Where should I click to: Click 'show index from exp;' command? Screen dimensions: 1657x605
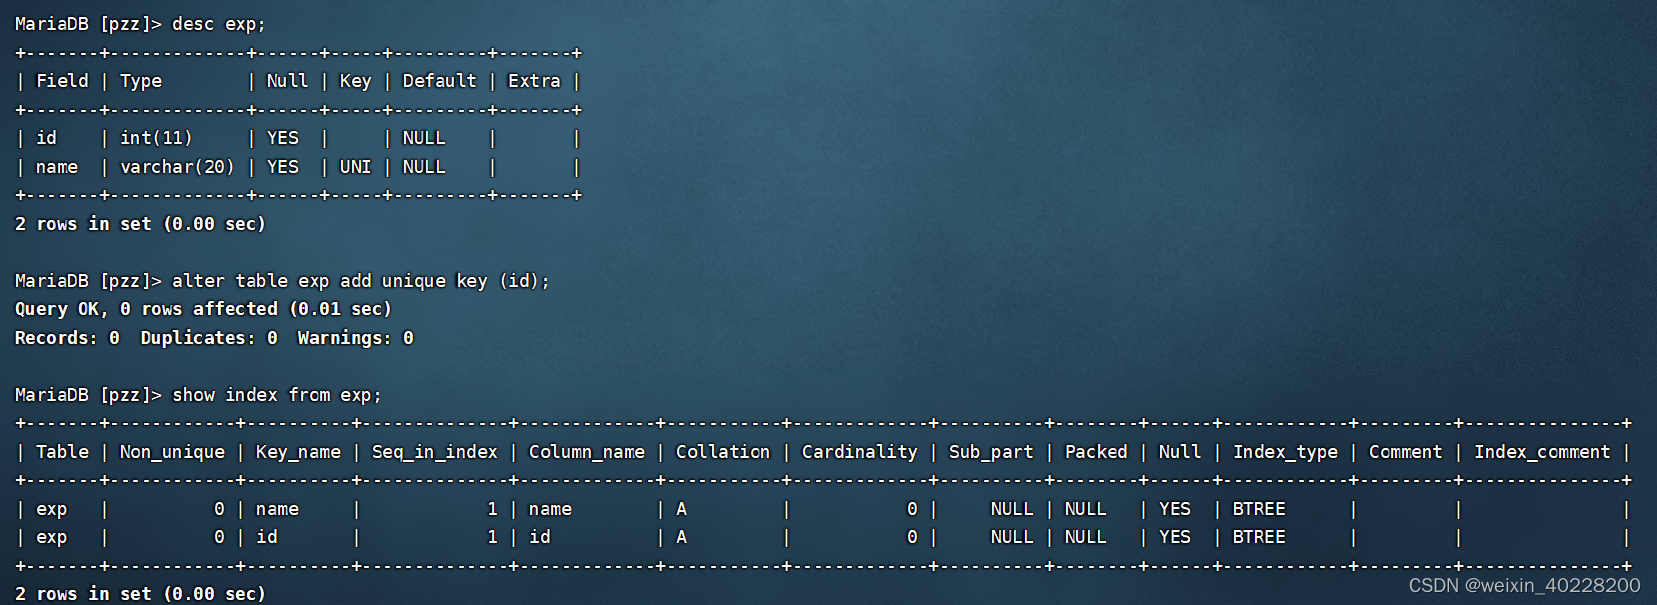(277, 395)
